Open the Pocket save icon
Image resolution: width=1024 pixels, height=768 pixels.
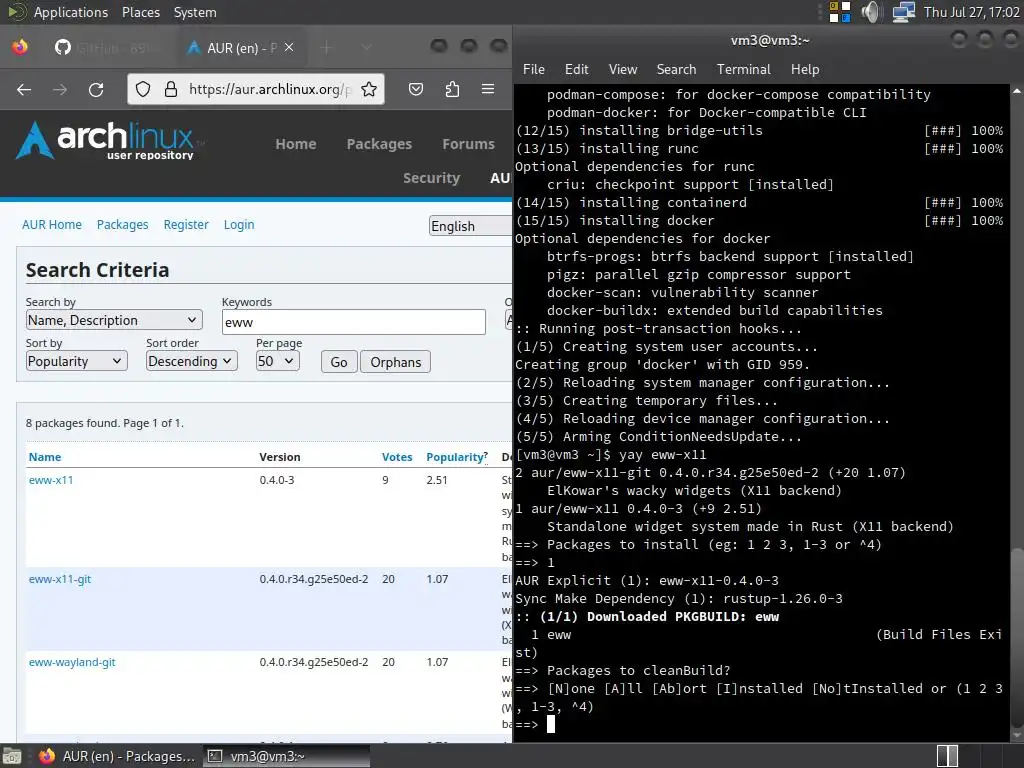[416, 89]
